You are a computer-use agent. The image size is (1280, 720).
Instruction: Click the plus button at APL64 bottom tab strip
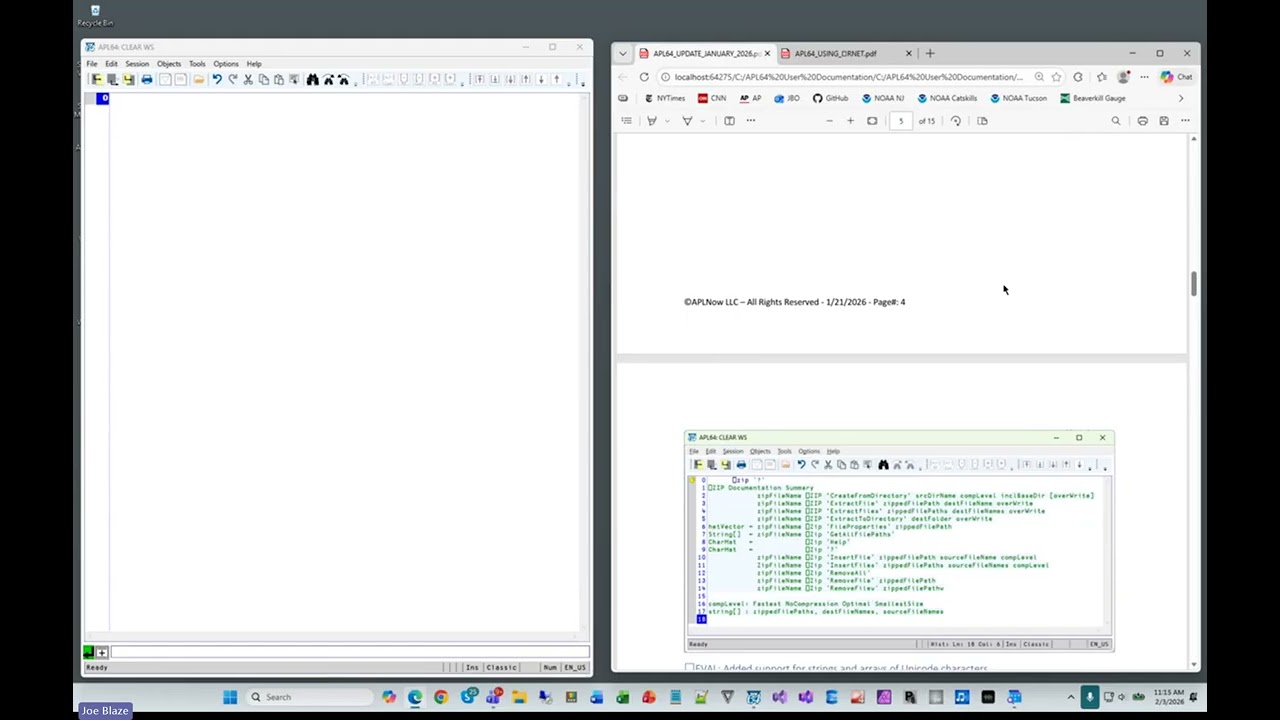coord(102,652)
